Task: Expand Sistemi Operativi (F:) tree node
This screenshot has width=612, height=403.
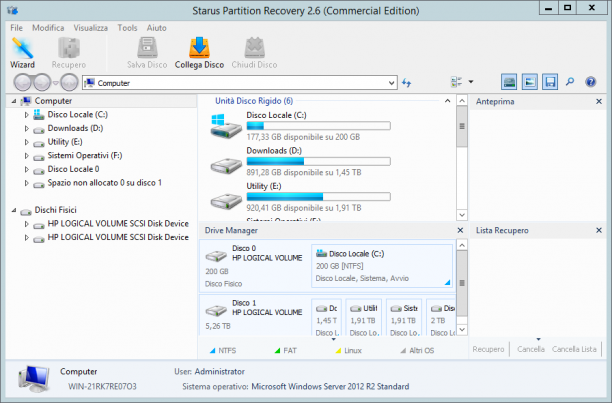Action: (x=27, y=156)
